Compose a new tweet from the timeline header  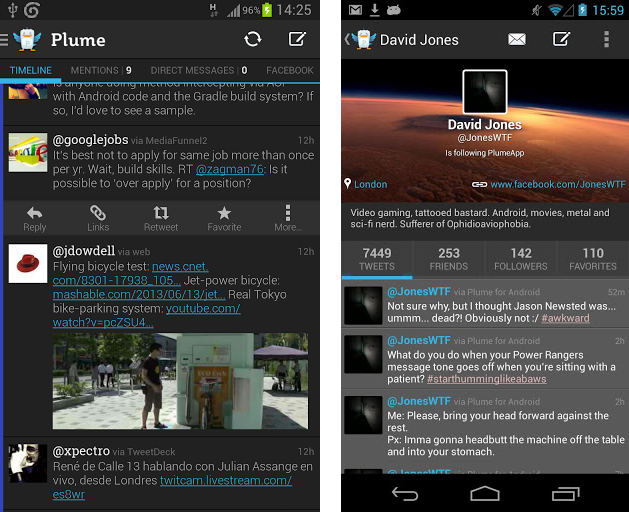click(297, 39)
